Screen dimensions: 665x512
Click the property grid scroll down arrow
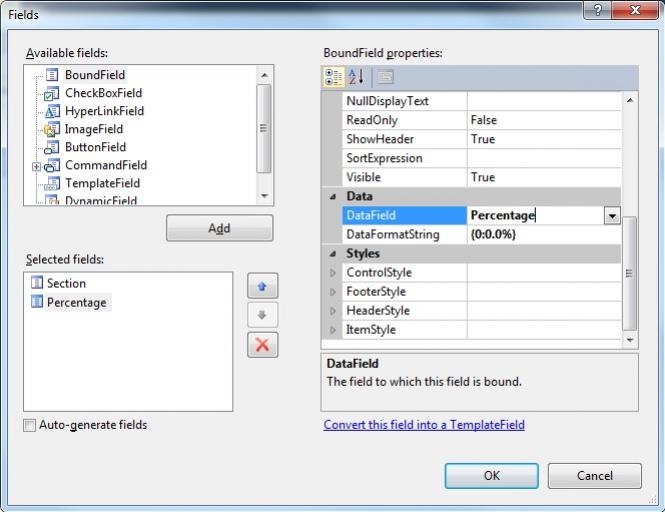(630, 340)
